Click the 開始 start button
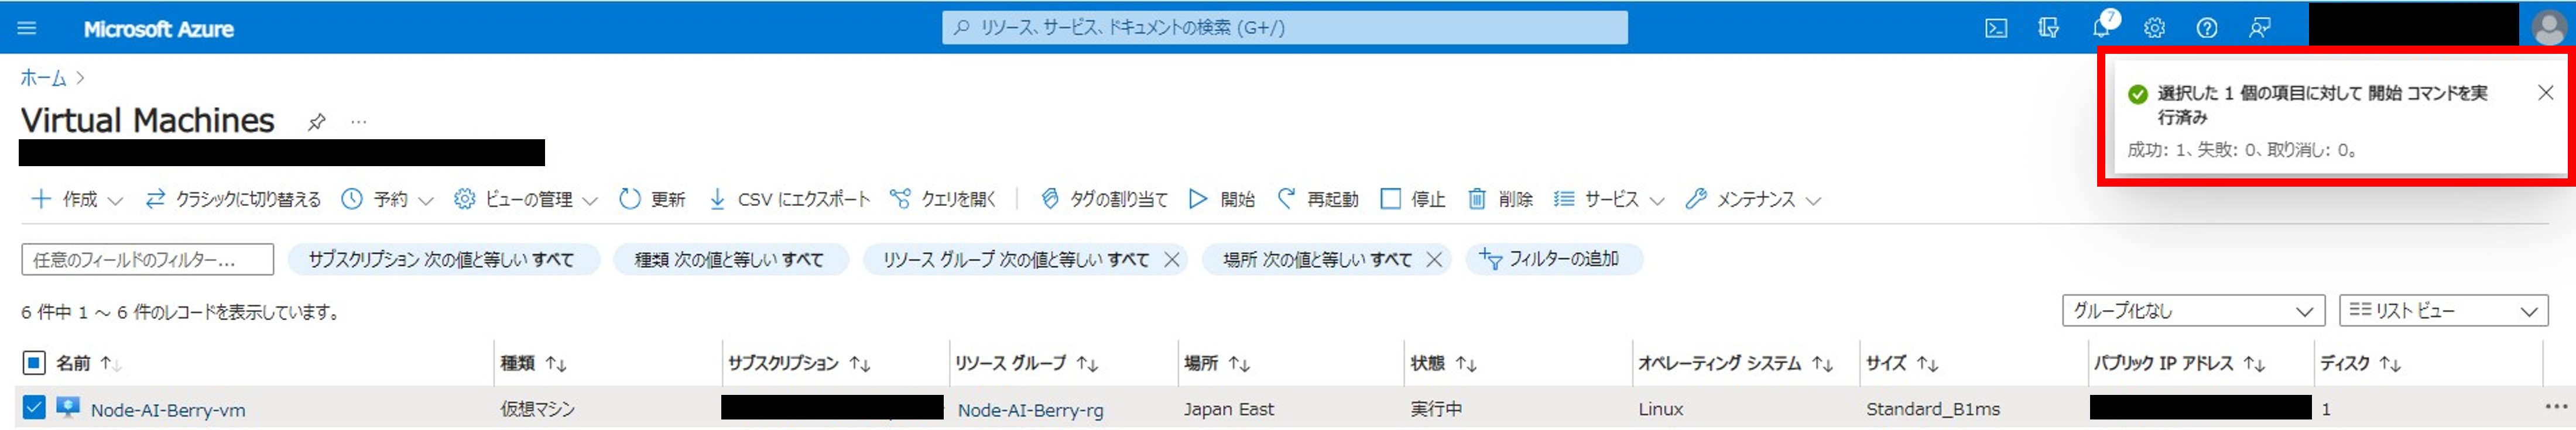This screenshot has height=430, width=2576. tap(1221, 199)
